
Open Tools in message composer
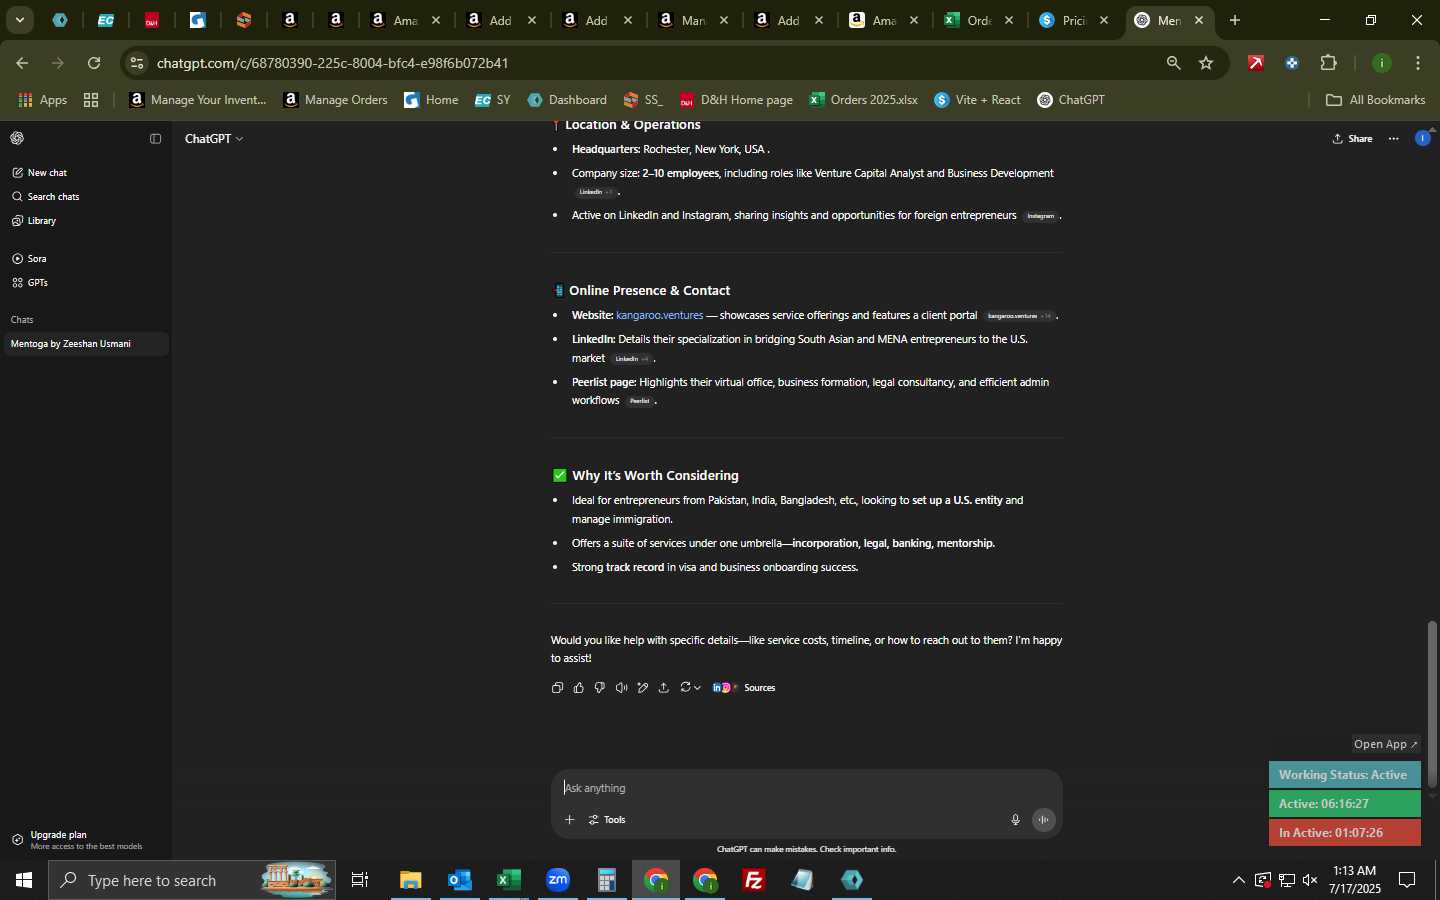[x=608, y=820]
